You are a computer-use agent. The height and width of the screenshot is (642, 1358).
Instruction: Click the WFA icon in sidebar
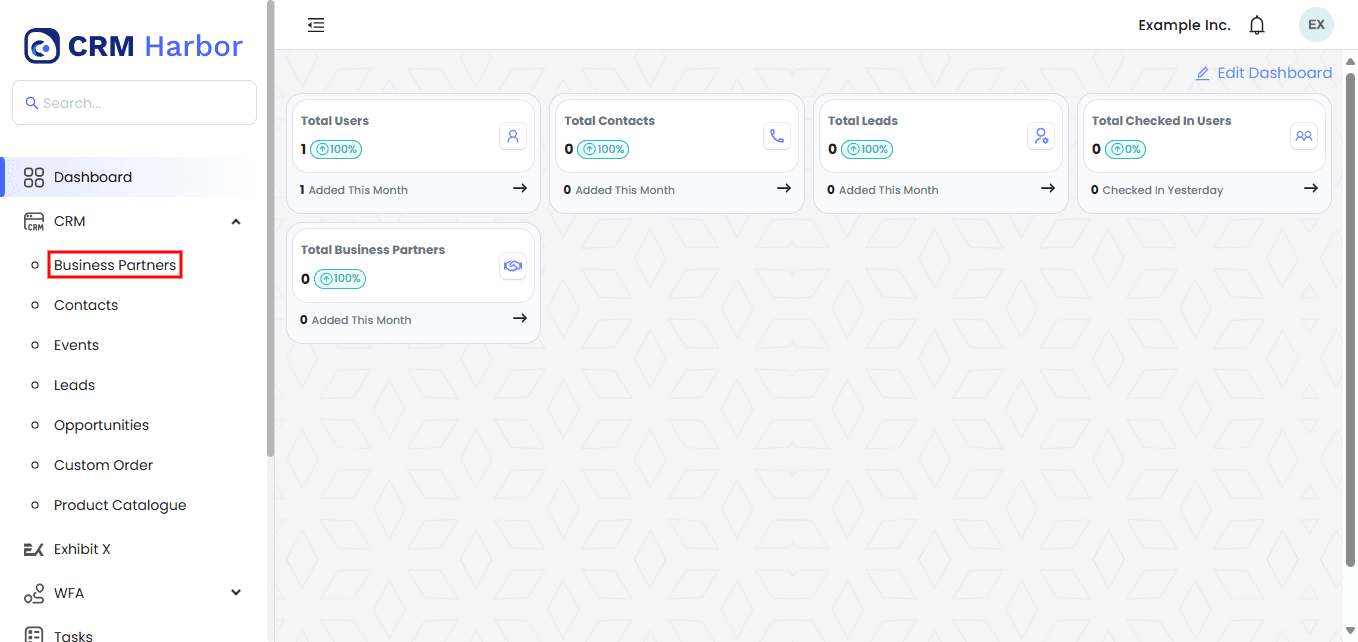pos(34,593)
